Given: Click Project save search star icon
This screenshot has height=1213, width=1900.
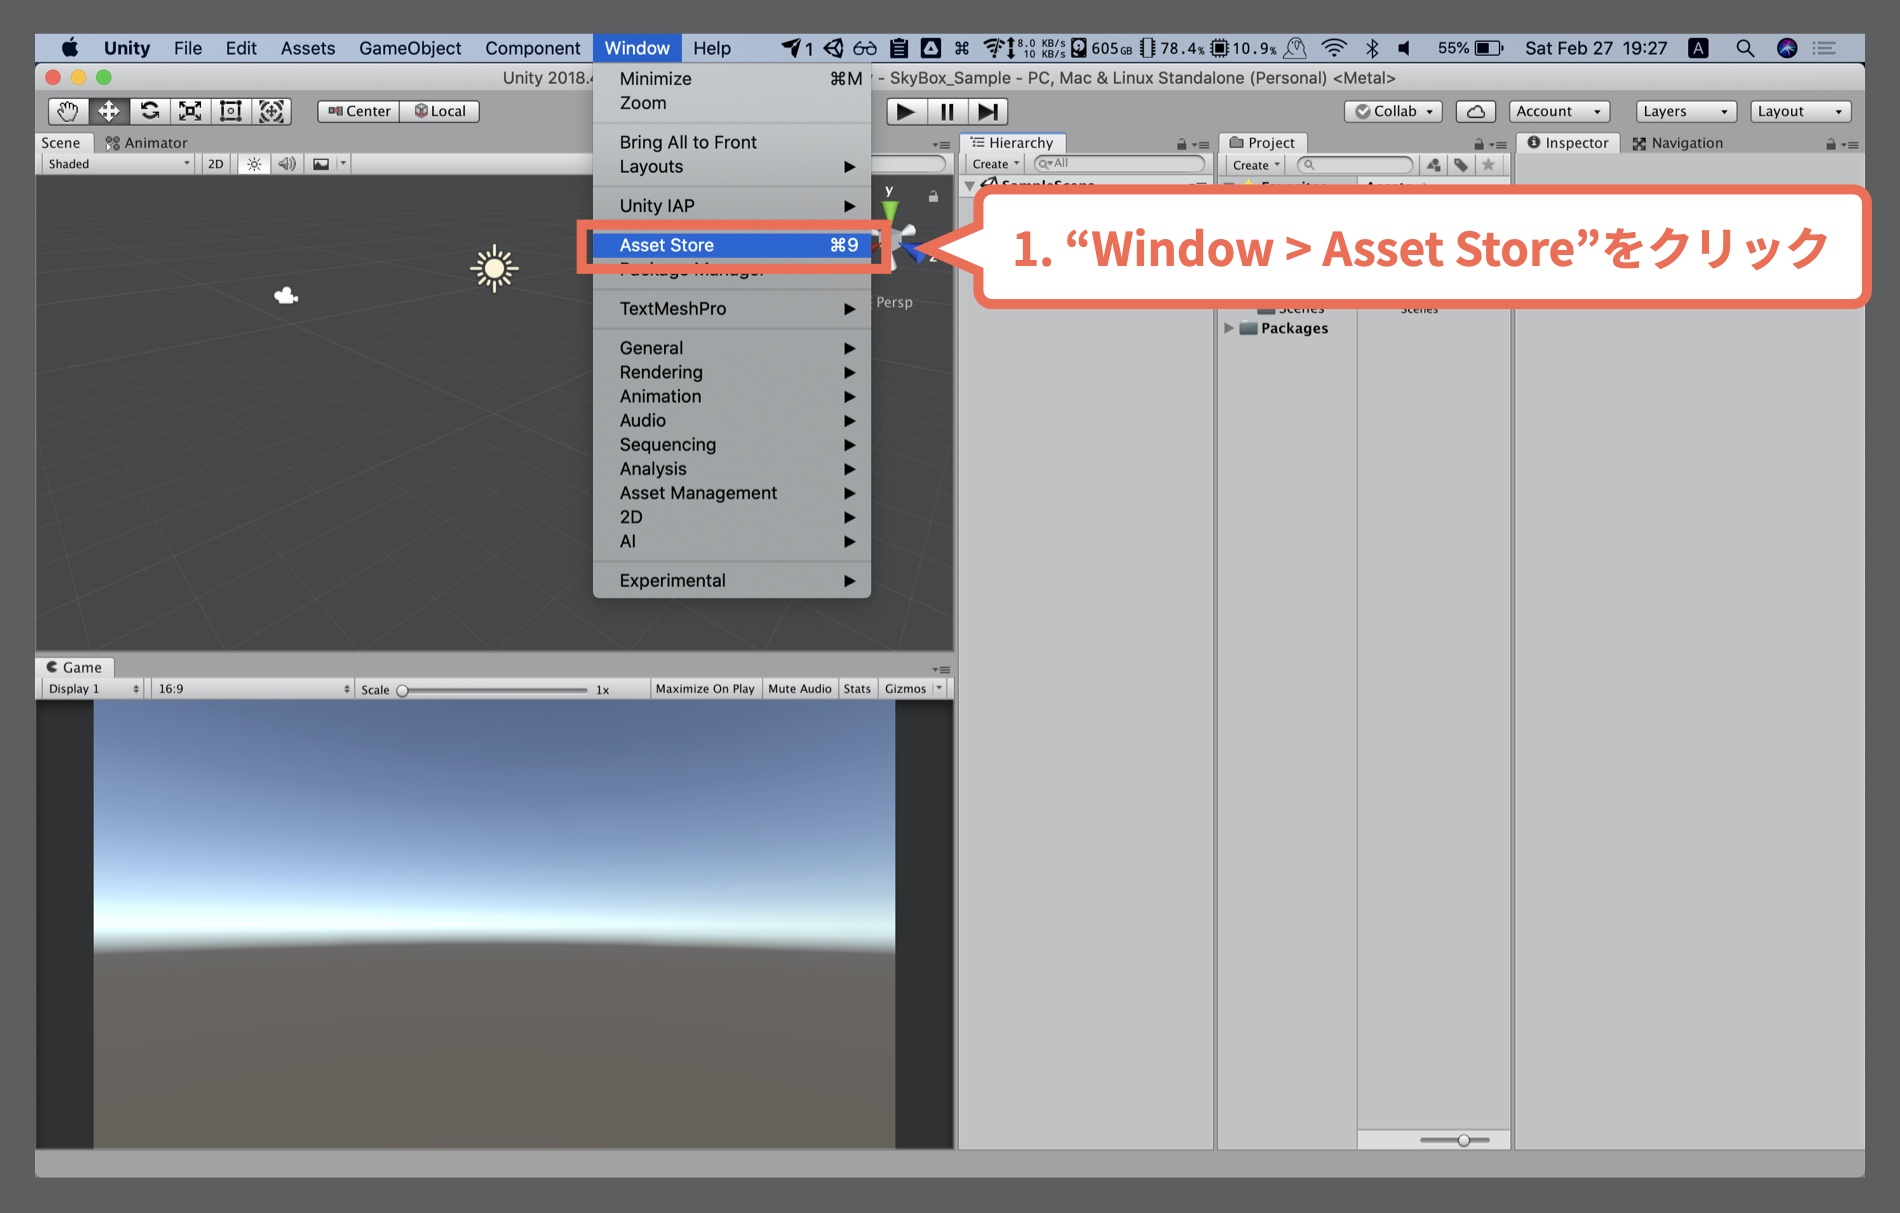Looking at the screenshot, I should click(1489, 165).
